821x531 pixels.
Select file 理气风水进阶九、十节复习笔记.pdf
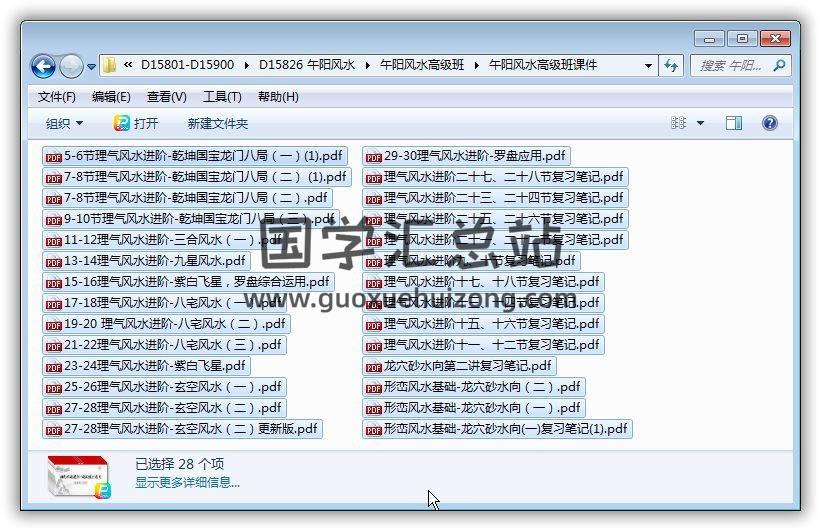coord(471,261)
